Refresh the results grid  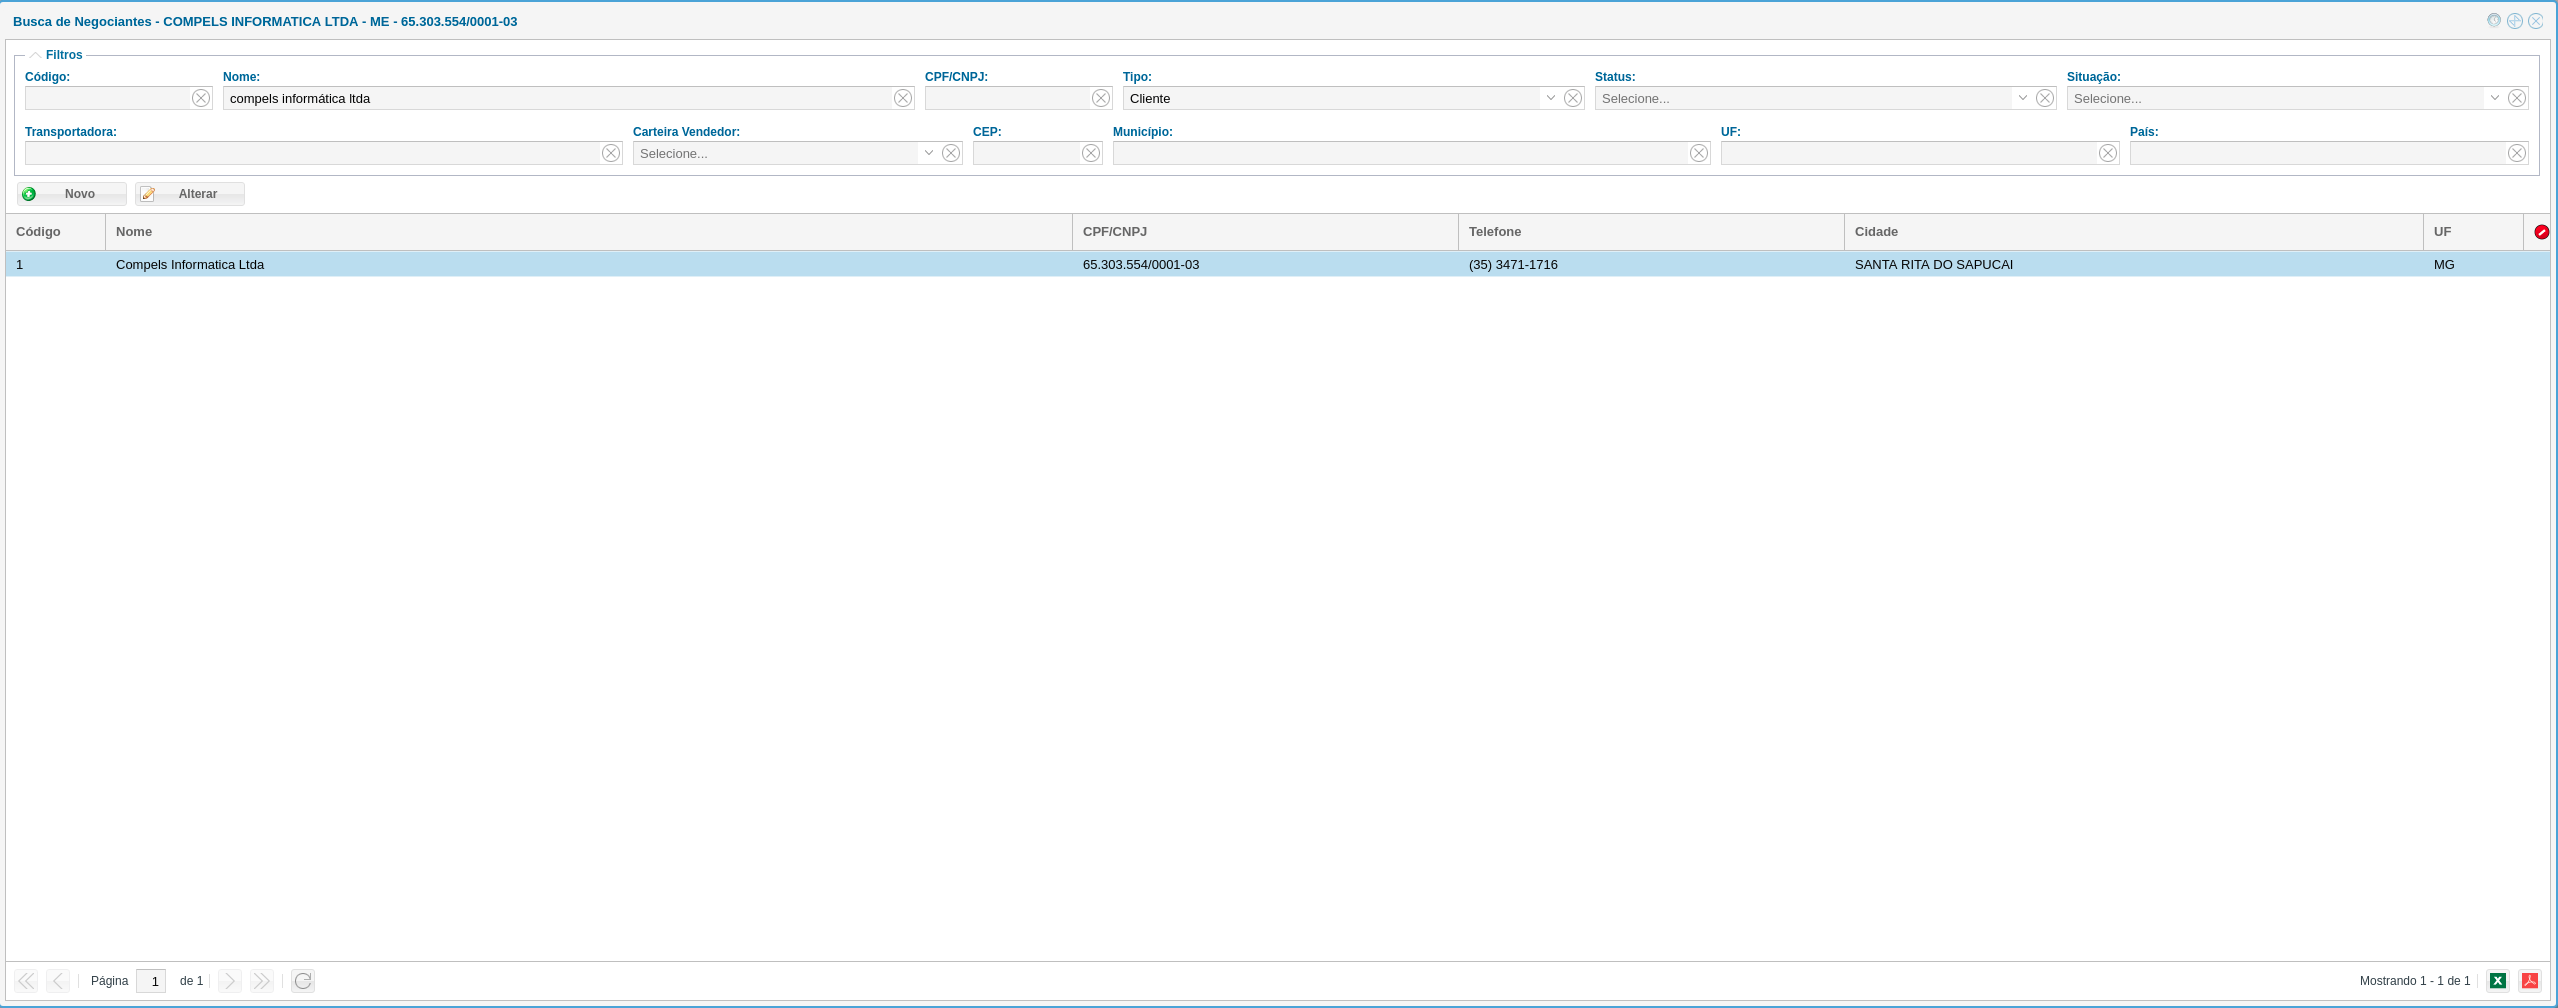coord(303,981)
